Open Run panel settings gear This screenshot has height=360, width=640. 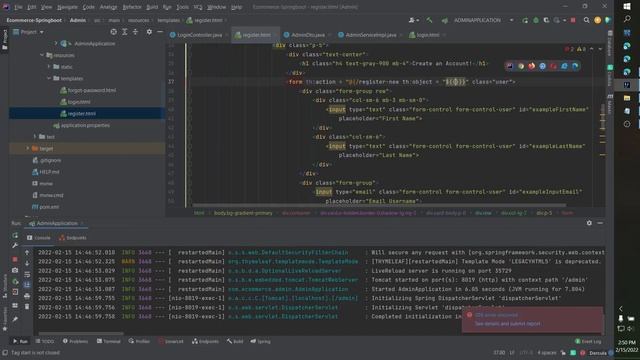(x=589, y=223)
